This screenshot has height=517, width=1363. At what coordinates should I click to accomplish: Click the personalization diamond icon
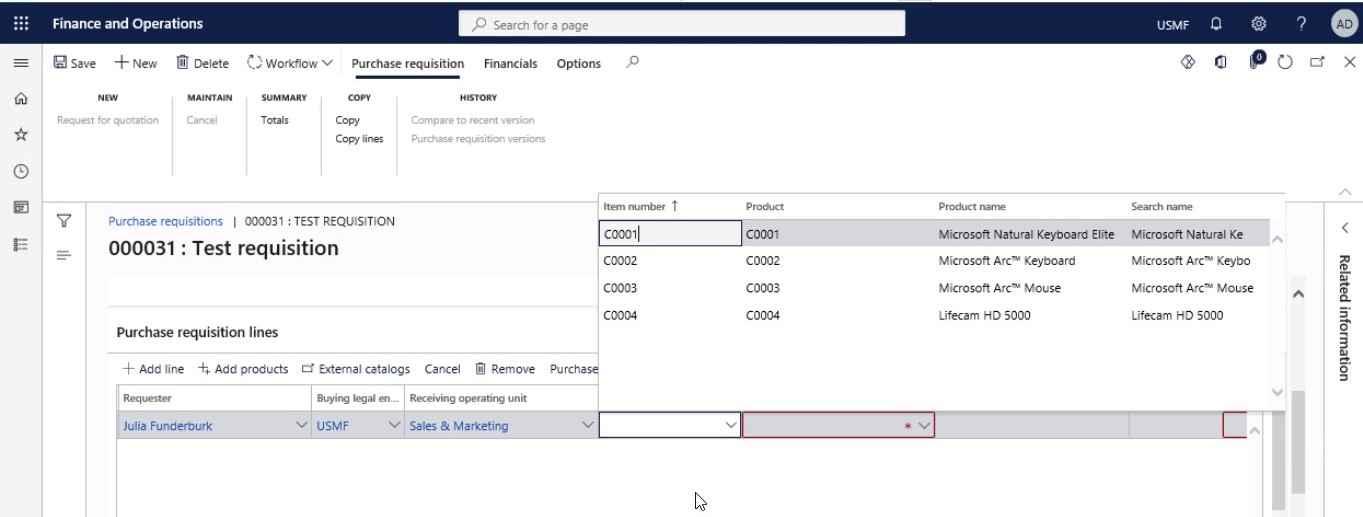click(x=1188, y=62)
